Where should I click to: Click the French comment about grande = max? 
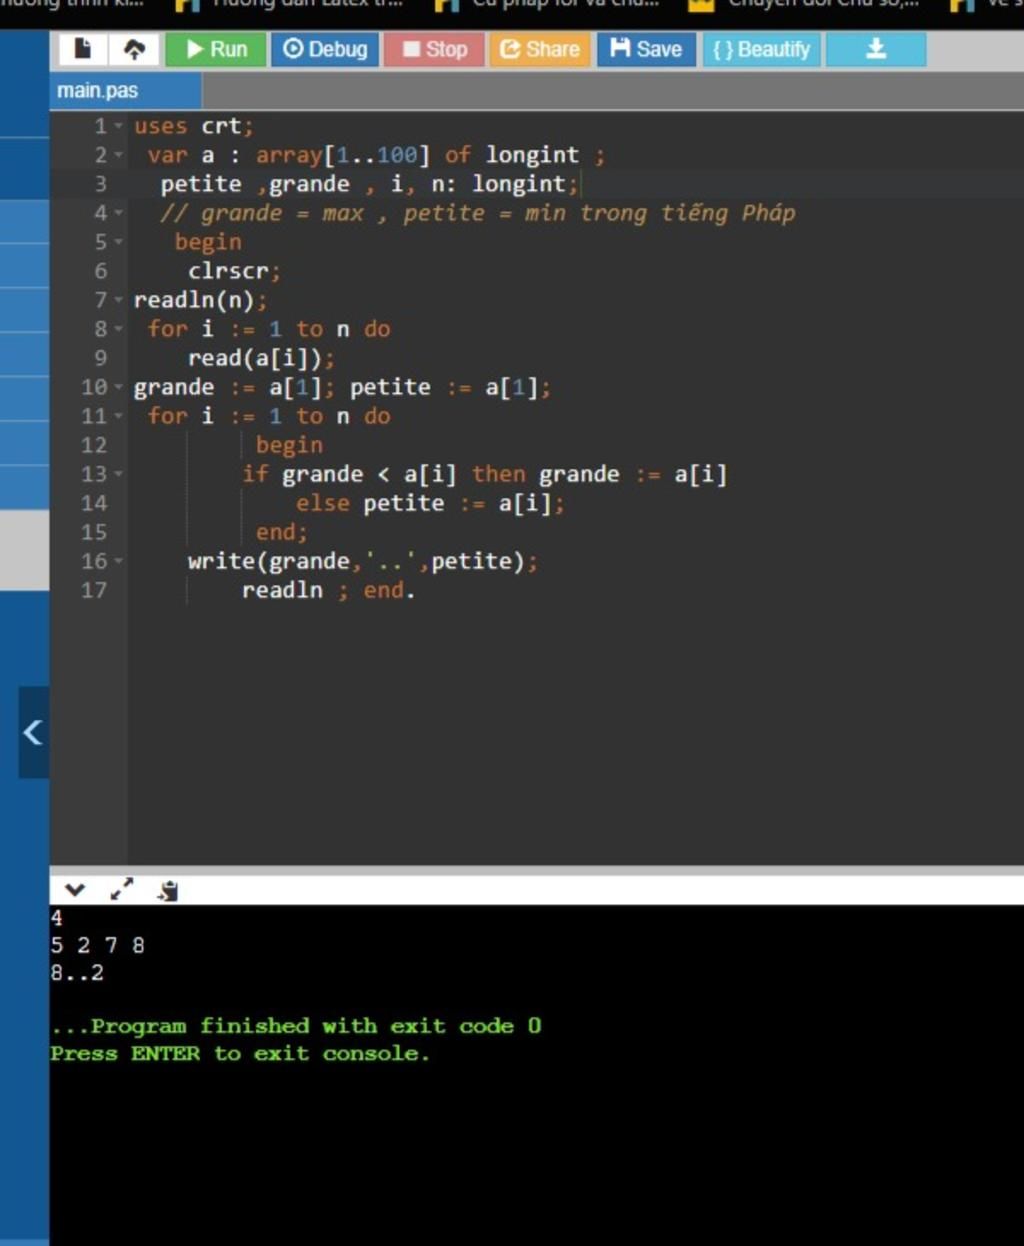[x=478, y=213]
